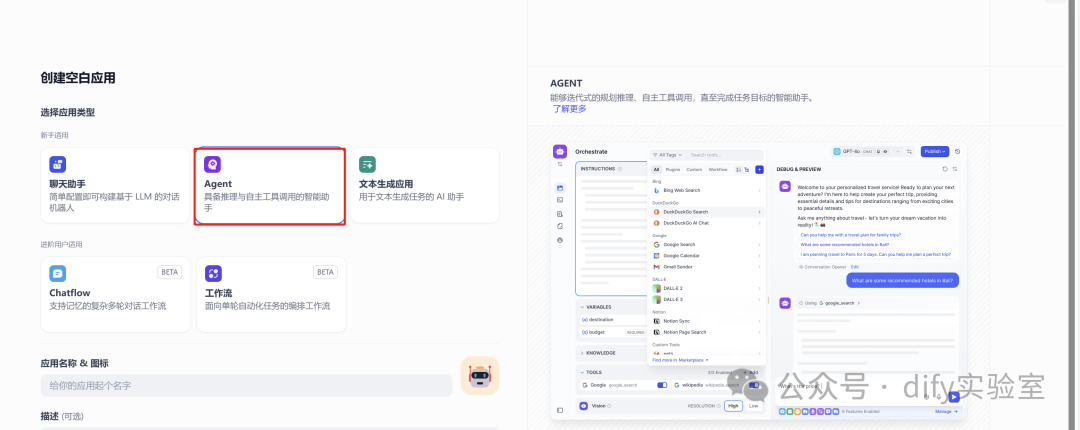Open the robot emoji app icon picker
1080x430 pixels.
(x=480, y=376)
